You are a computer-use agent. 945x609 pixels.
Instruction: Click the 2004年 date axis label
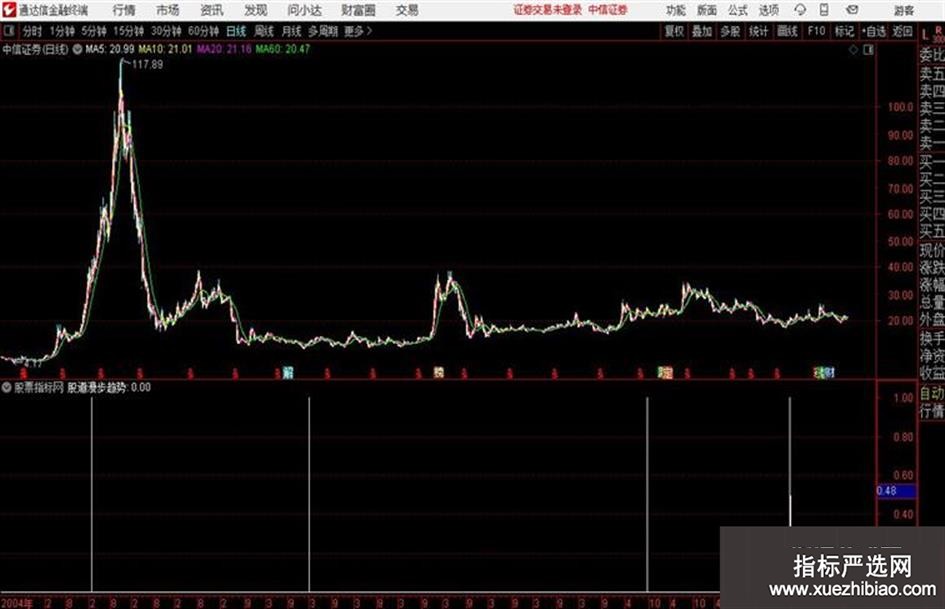17,603
